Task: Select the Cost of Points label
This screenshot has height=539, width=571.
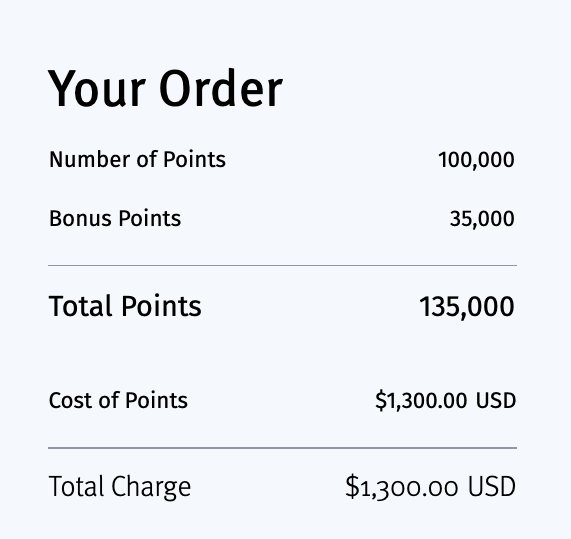Action: (118, 400)
